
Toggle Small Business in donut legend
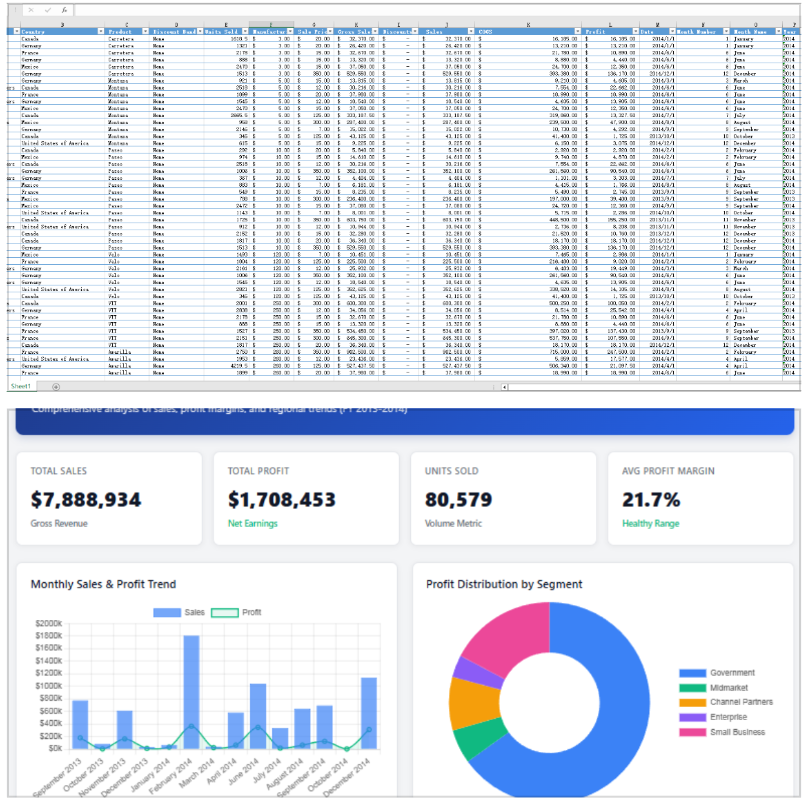click(722, 732)
